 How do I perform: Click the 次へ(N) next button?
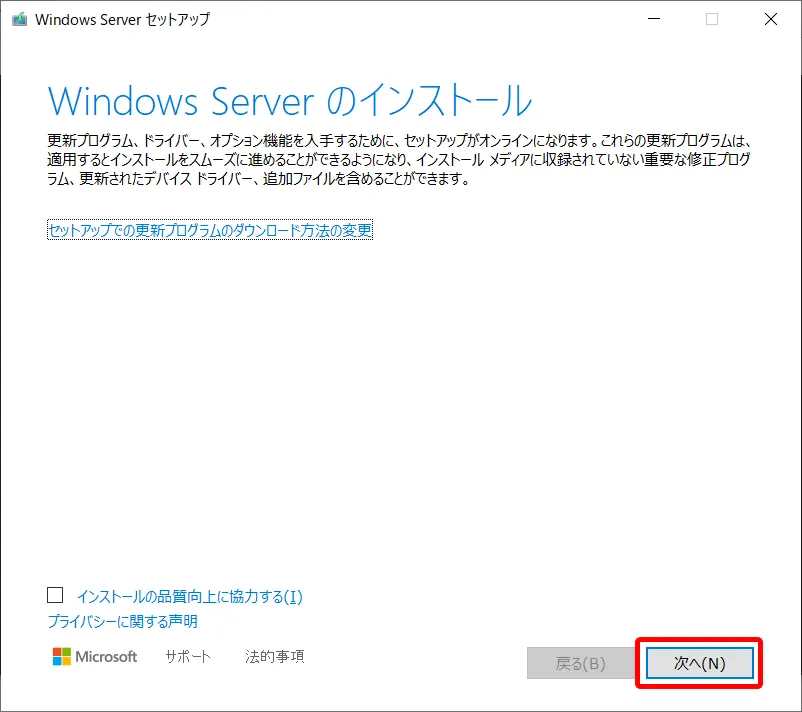tap(699, 663)
